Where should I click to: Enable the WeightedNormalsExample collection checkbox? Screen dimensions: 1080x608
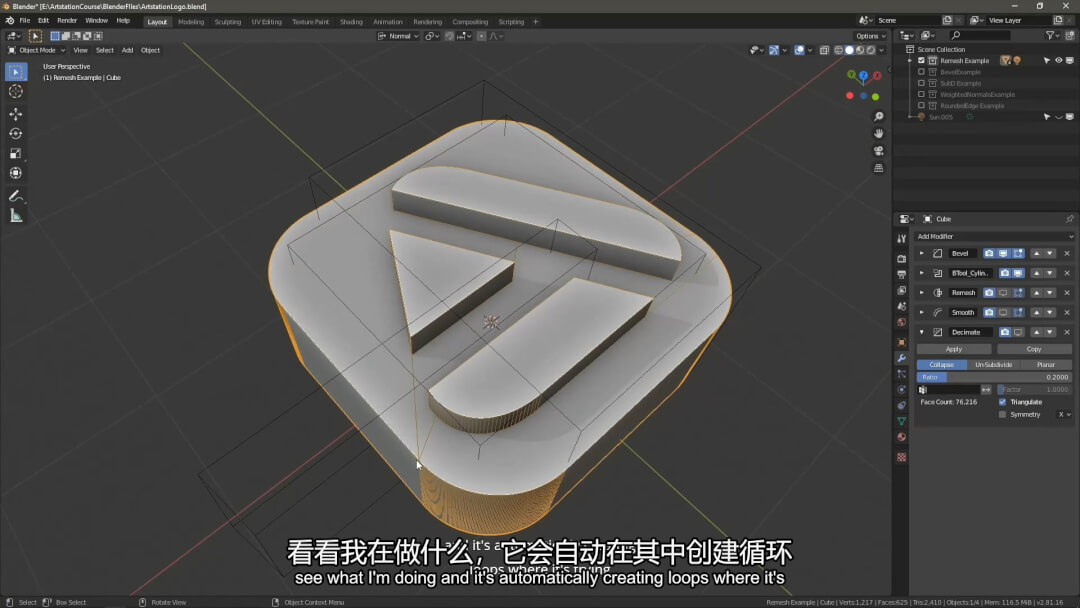coord(922,94)
